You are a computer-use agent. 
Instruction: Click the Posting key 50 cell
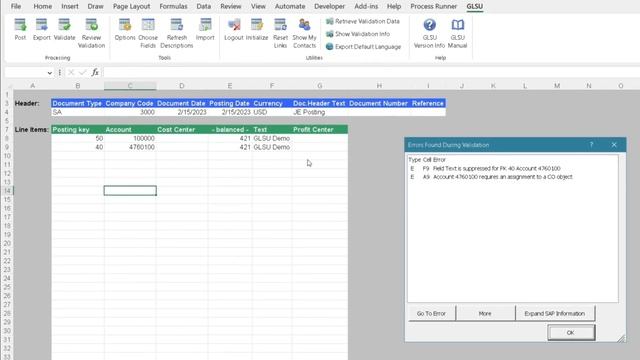(x=78, y=138)
